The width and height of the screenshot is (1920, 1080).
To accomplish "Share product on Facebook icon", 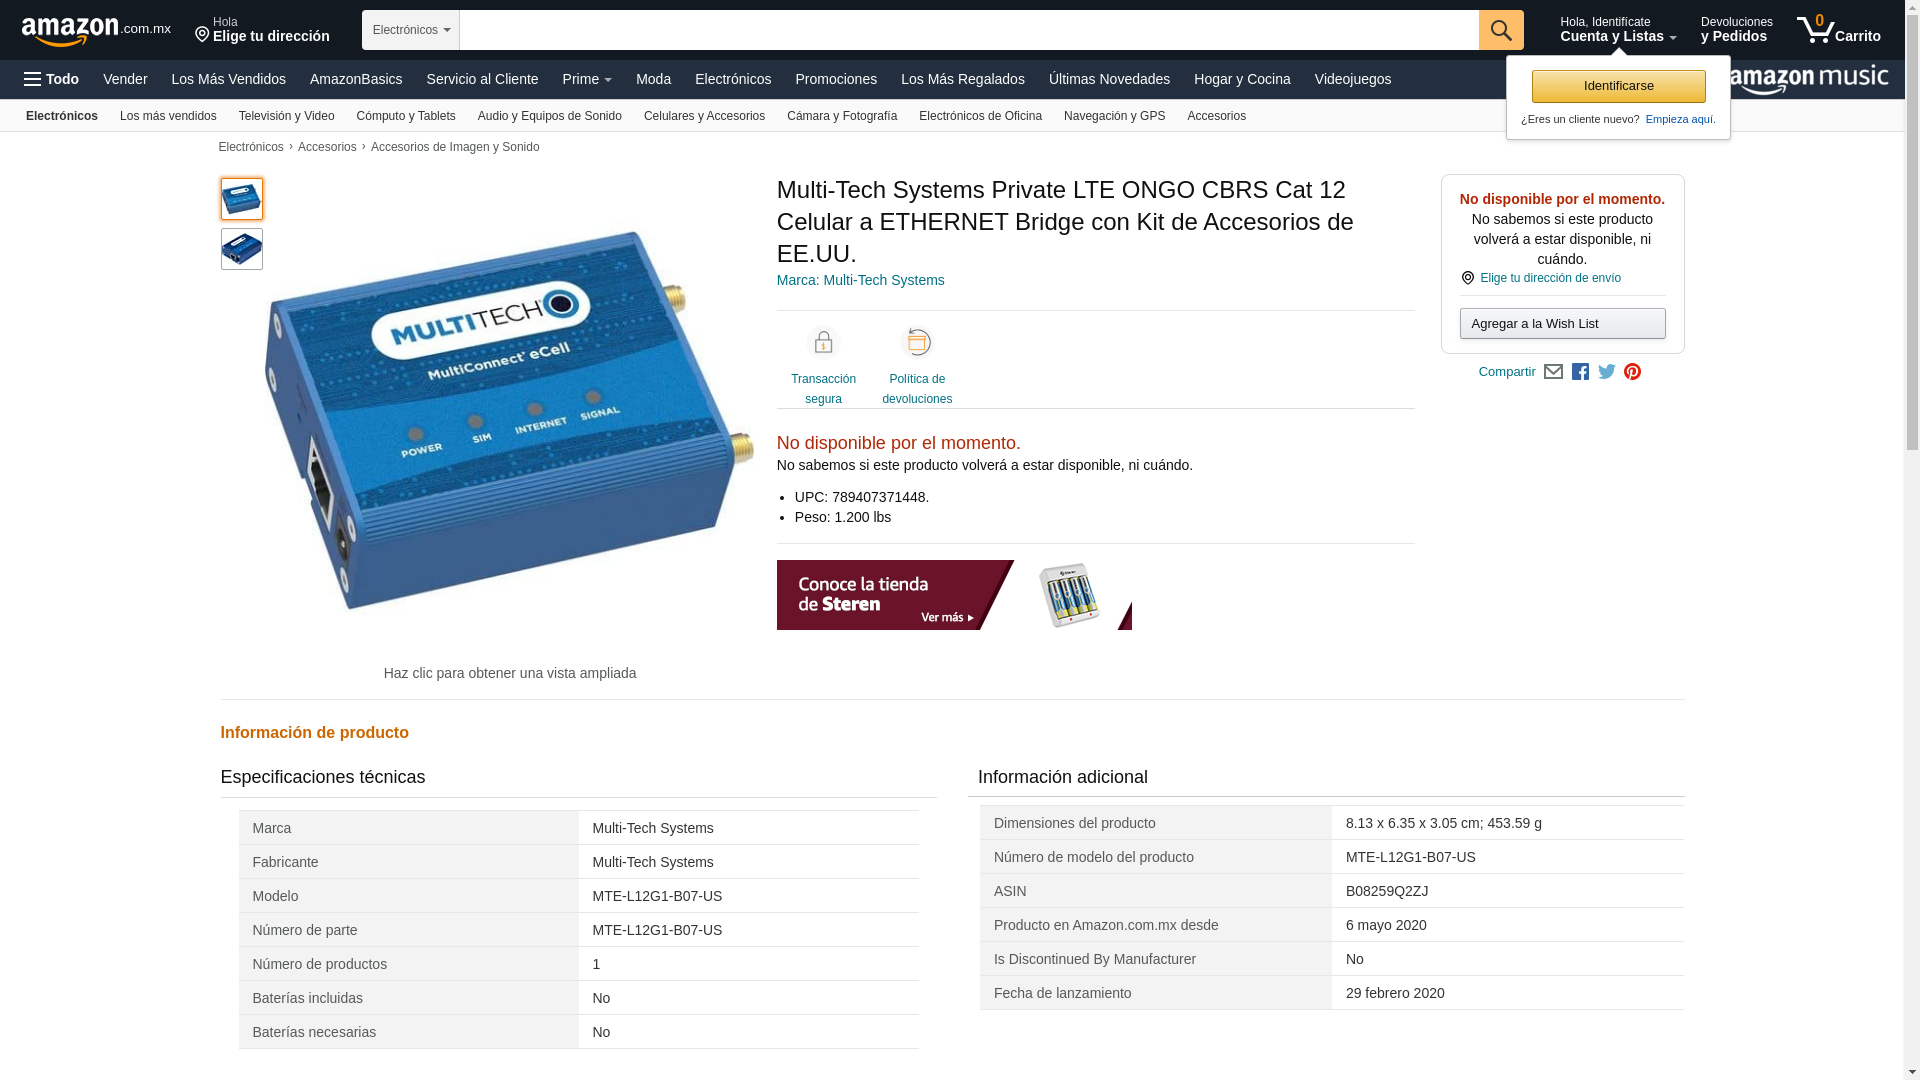I will (x=1580, y=372).
